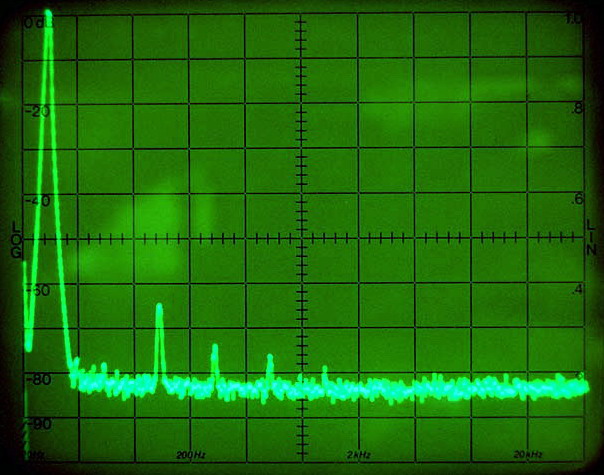Click the center graticule crosshair intersection
Image resolution: width=604 pixels, height=475 pixels.
pos(302,238)
